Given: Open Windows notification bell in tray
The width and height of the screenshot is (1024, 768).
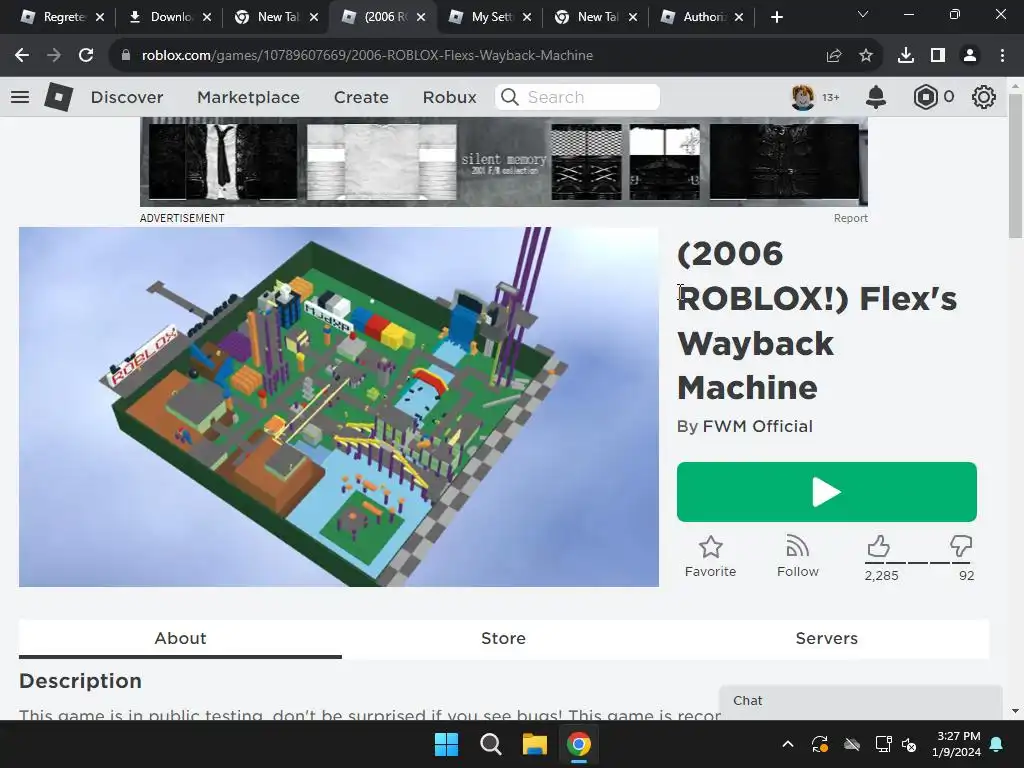Looking at the screenshot, I should pos(997,744).
